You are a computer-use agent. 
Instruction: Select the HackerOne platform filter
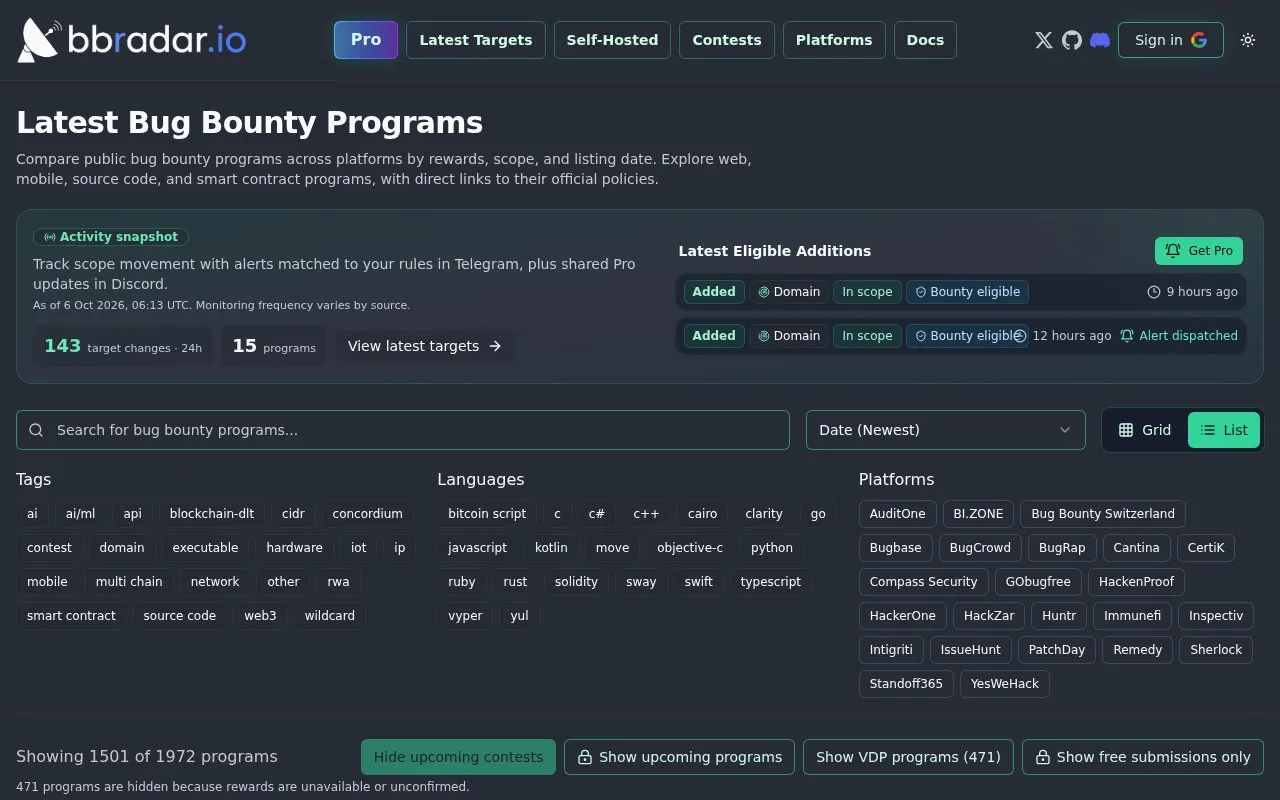[x=903, y=616]
